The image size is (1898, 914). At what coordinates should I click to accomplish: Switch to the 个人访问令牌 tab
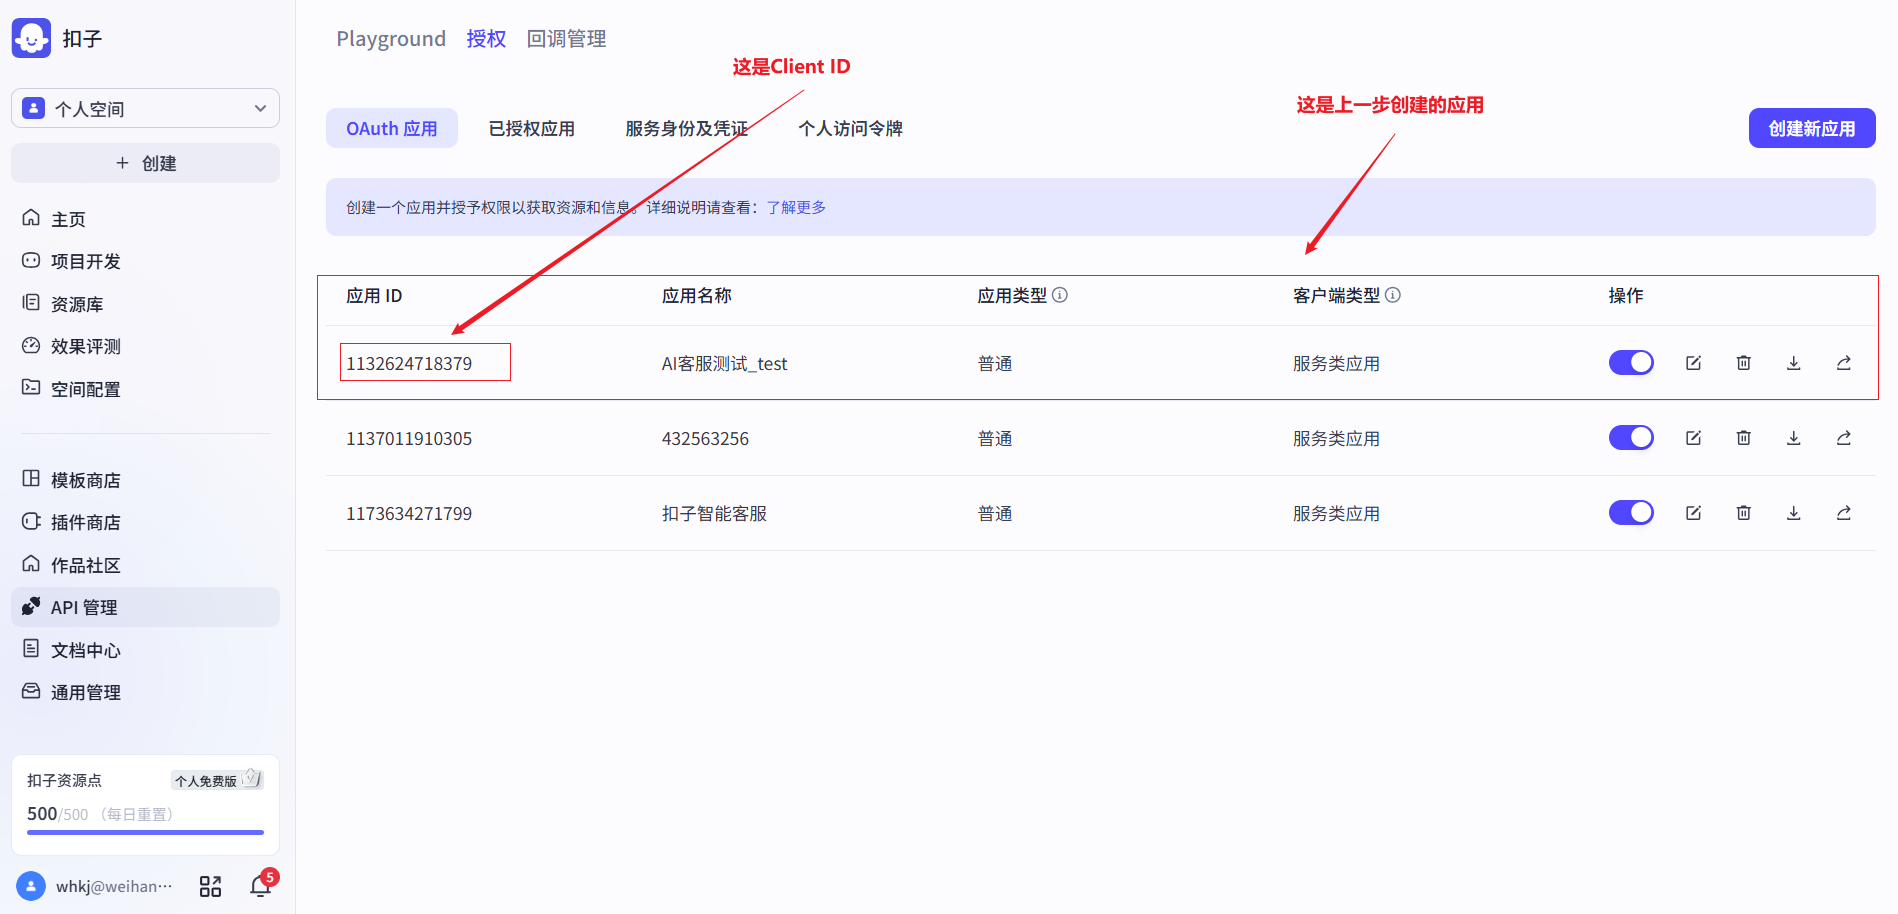tap(850, 129)
